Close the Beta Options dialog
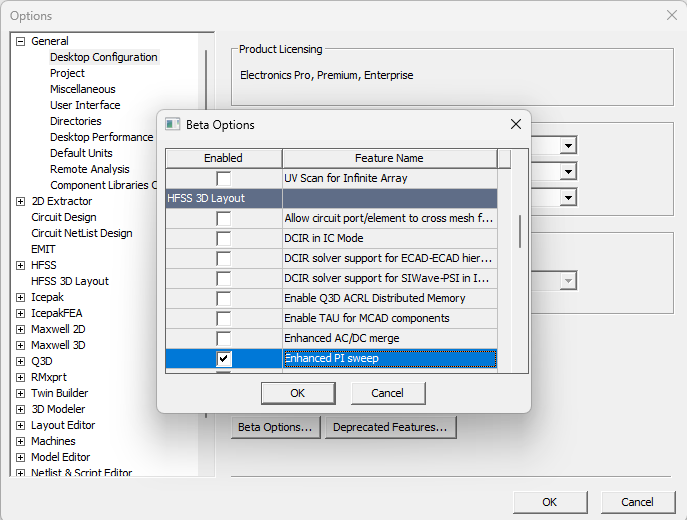The width and height of the screenshot is (687, 520). coord(516,124)
